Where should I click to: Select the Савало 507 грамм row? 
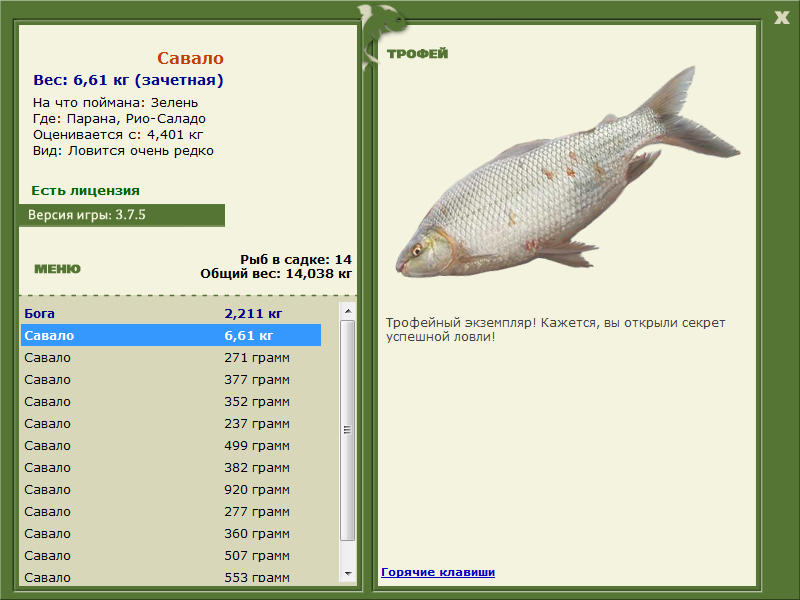(x=171, y=555)
